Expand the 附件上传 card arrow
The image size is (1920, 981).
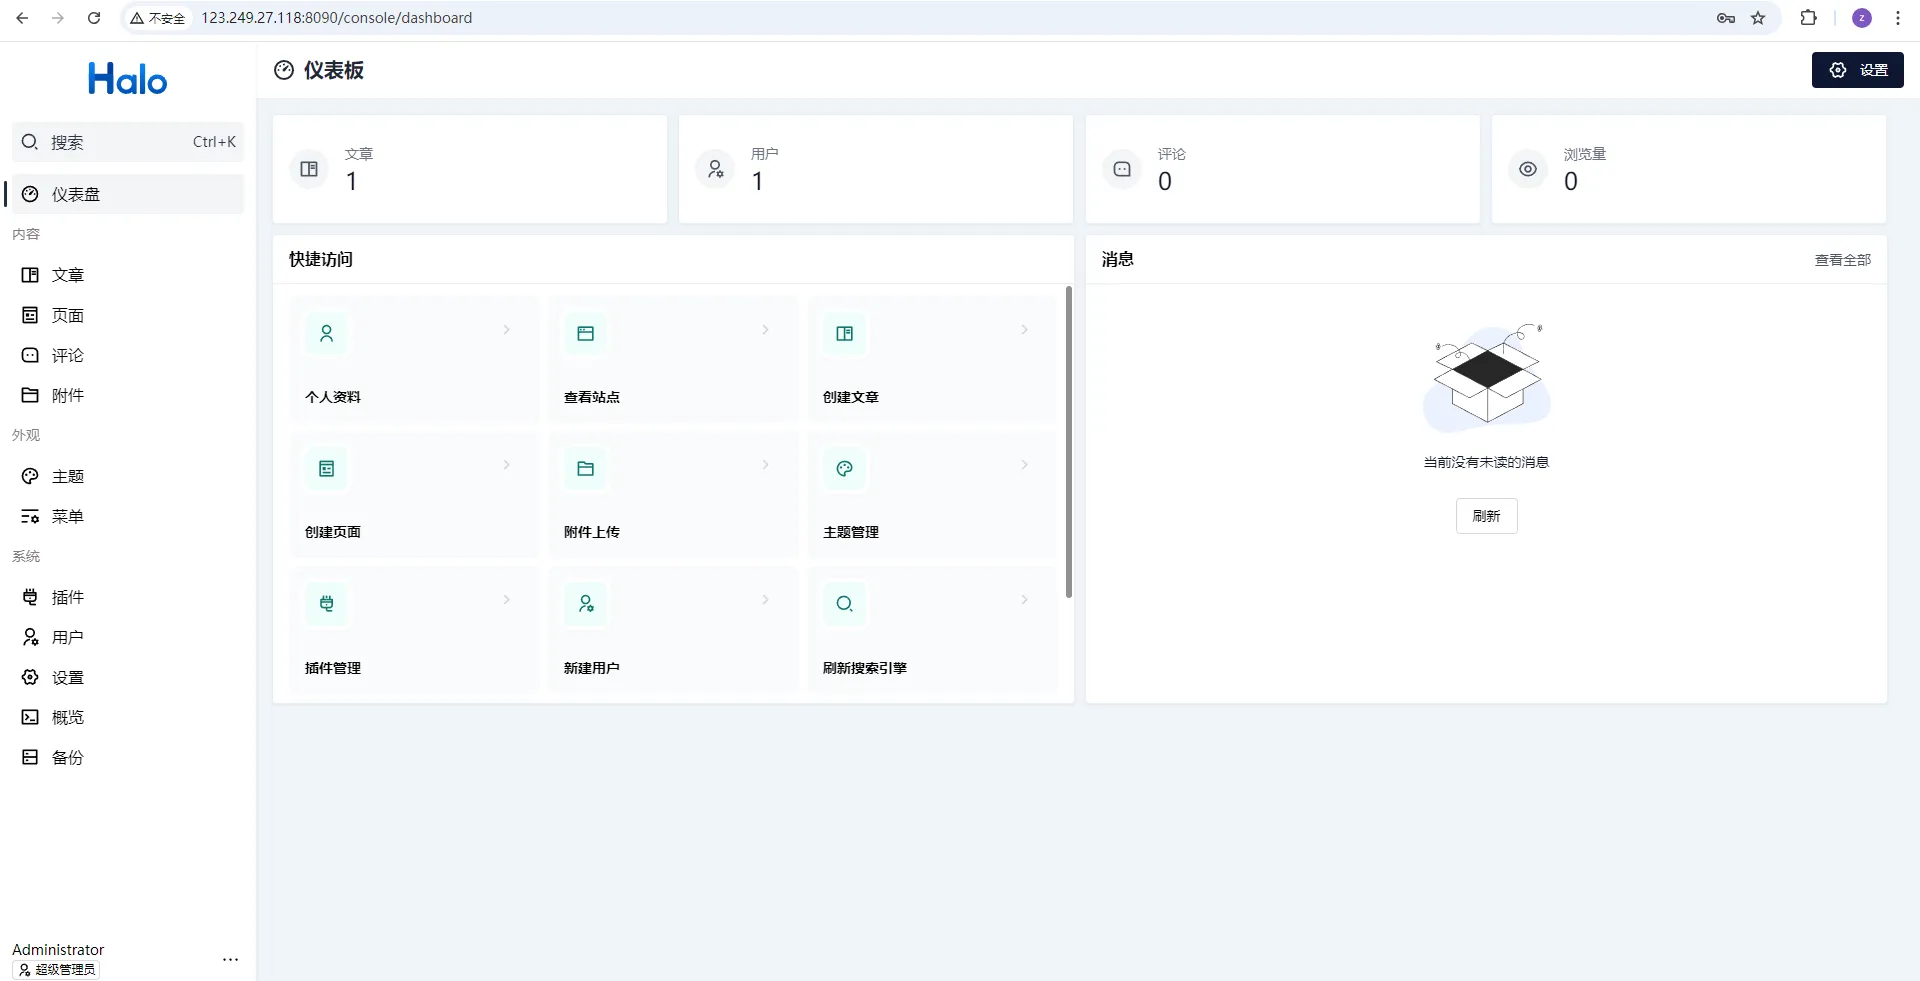[766, 464]
